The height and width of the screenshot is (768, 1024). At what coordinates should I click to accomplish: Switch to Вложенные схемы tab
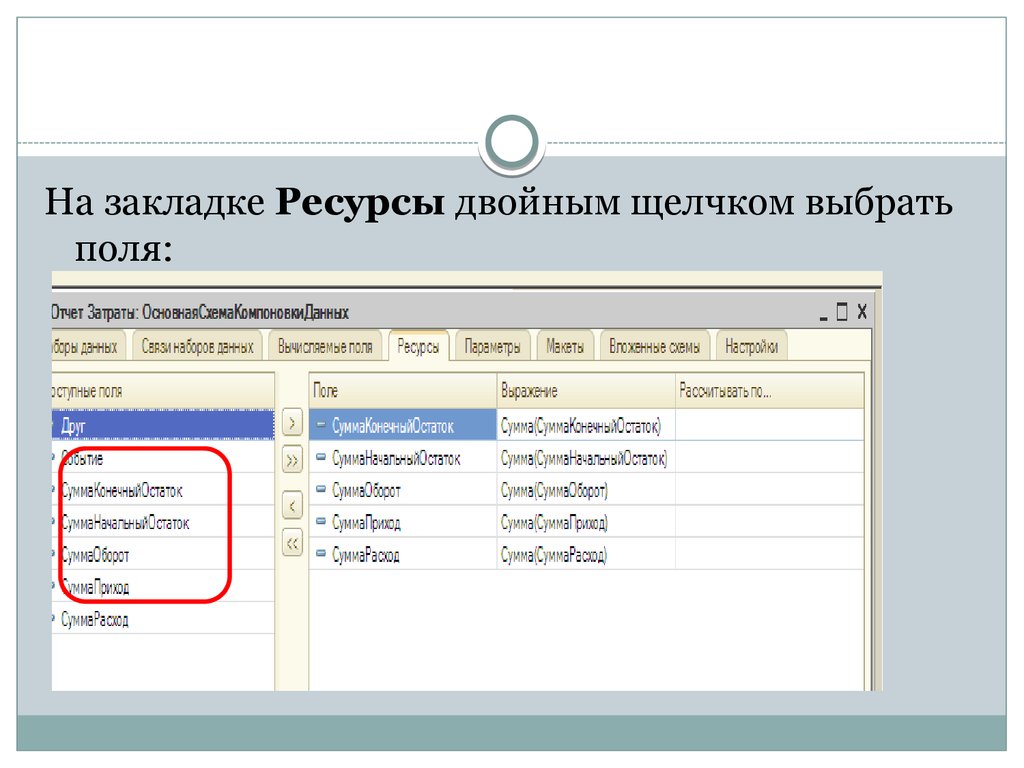[654, 346]
